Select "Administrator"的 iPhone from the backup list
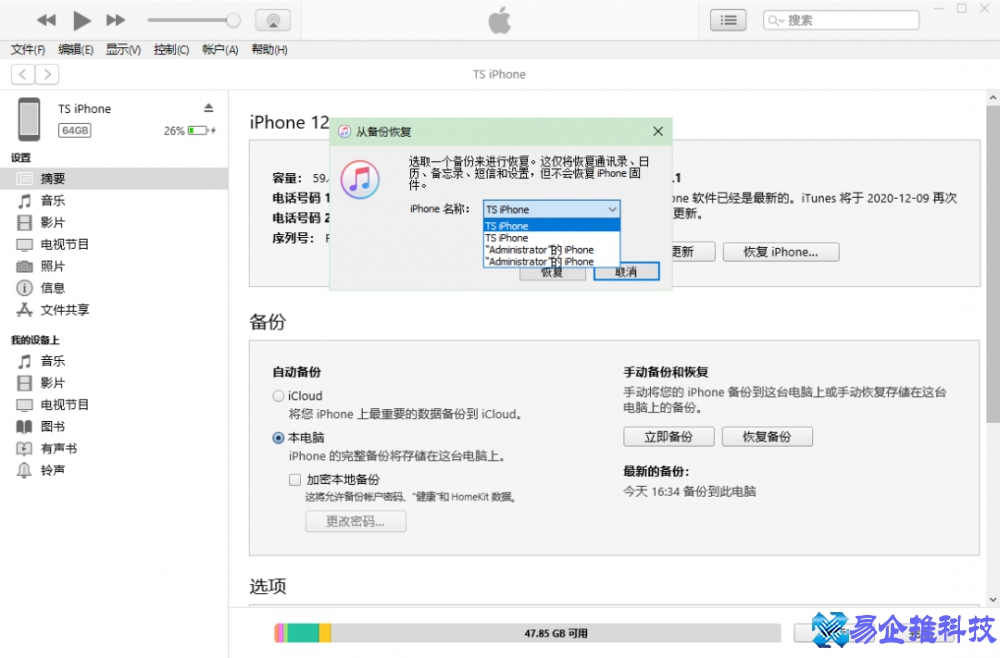 [540, 250]
